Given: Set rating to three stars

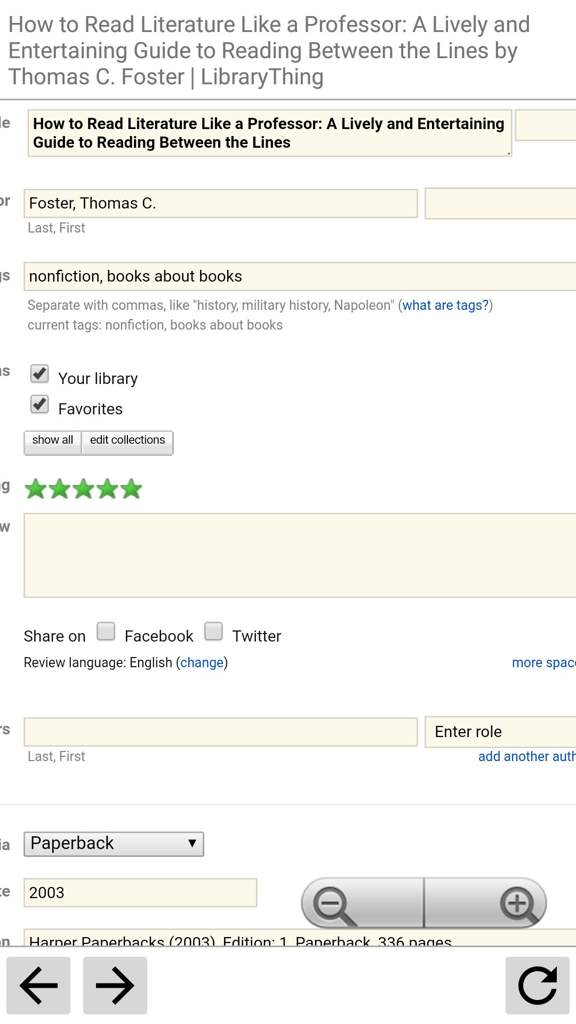Looking at the screenshot, I should pyautogui.click(x=84, y=488).
